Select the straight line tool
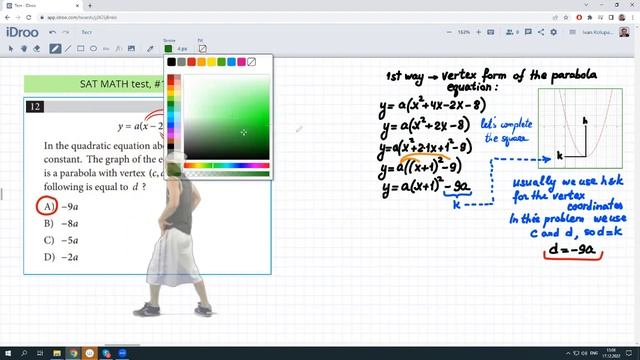Viewport: 640px width, 360px height. coord(68,49)
